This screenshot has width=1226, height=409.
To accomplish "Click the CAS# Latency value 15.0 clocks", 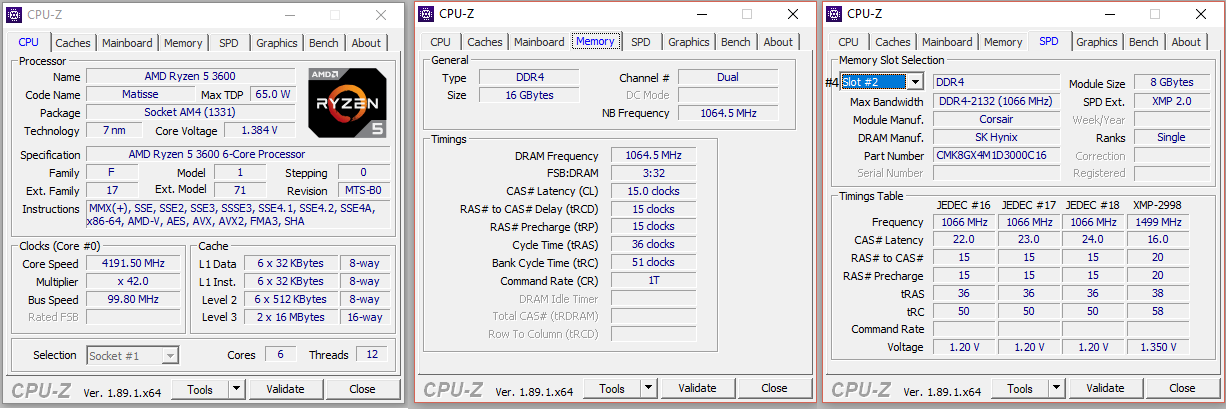I will coord(653,191).
